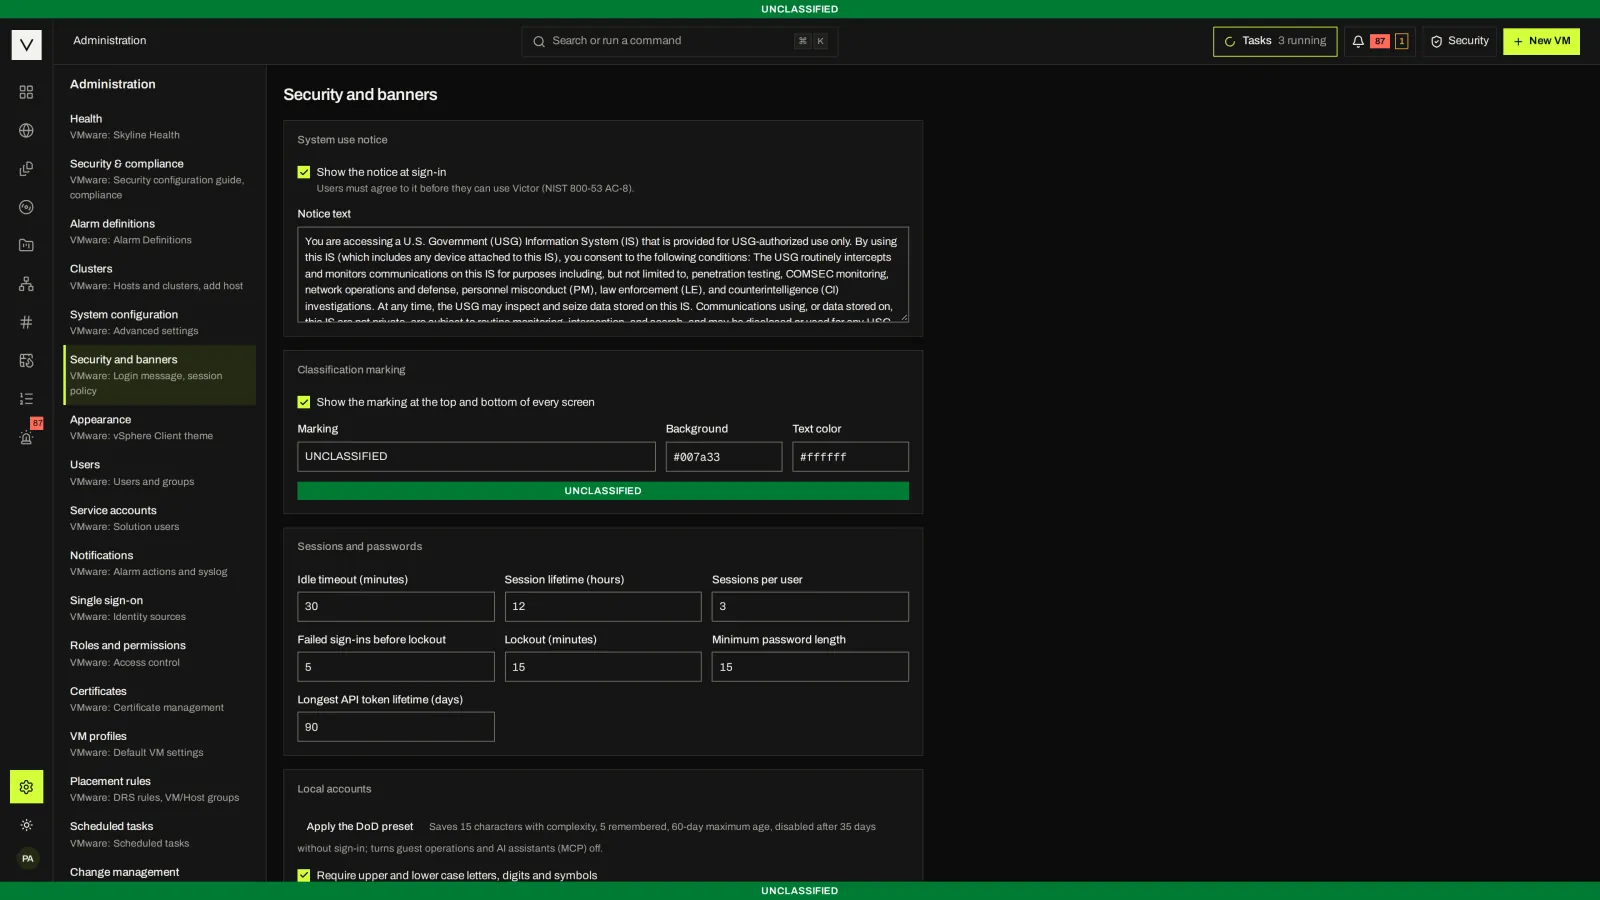This screenshot has height=900, width=1600.
Task: Select Roles and permissions in the sidebar
Action: [159, 653]
